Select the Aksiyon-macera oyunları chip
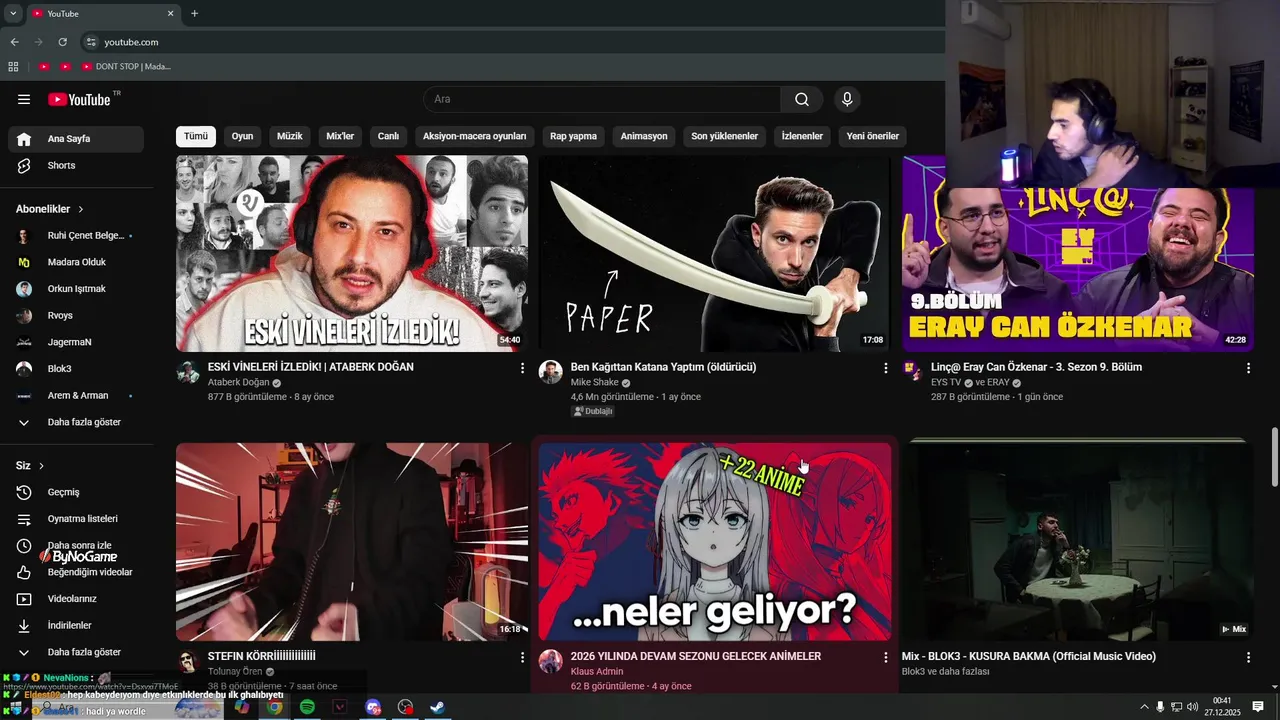Image resolution: width=1280 pixels, height=720 pixels. 475,136
